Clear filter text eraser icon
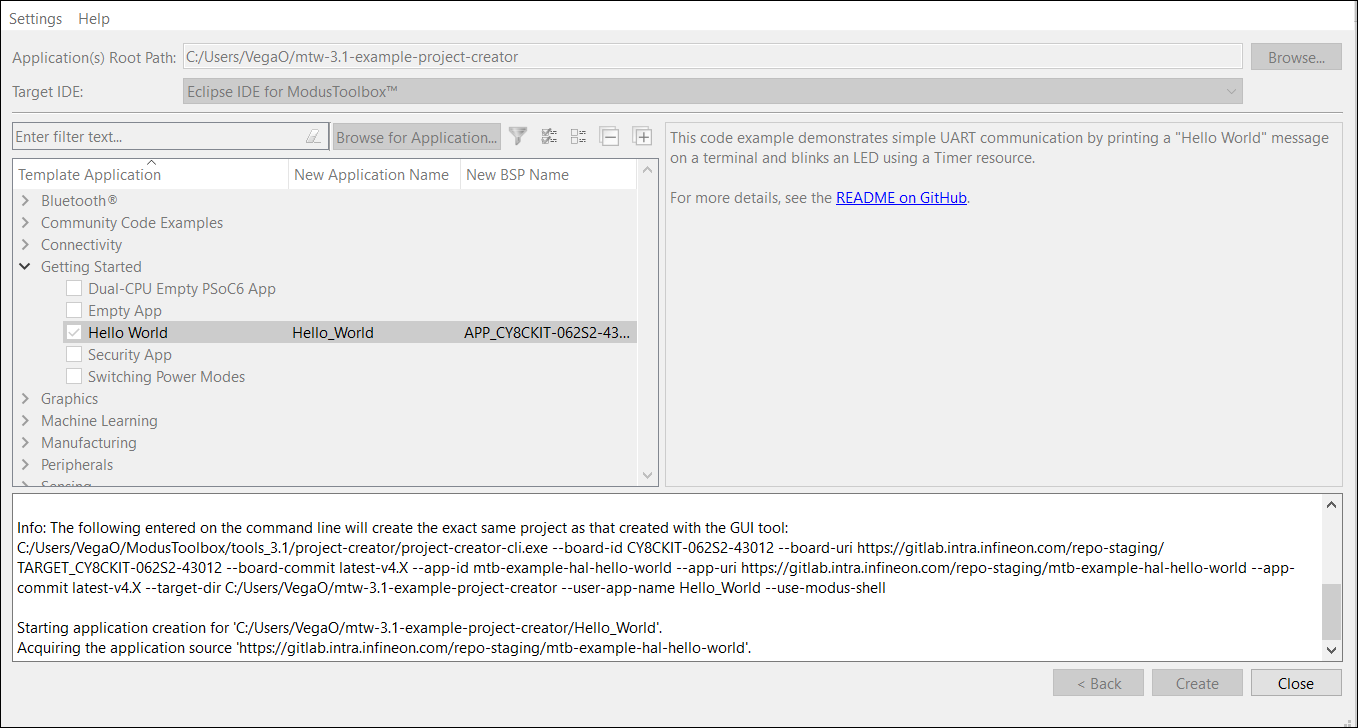The height and width of the screenshot is (728, 1358). click(313, 136)
